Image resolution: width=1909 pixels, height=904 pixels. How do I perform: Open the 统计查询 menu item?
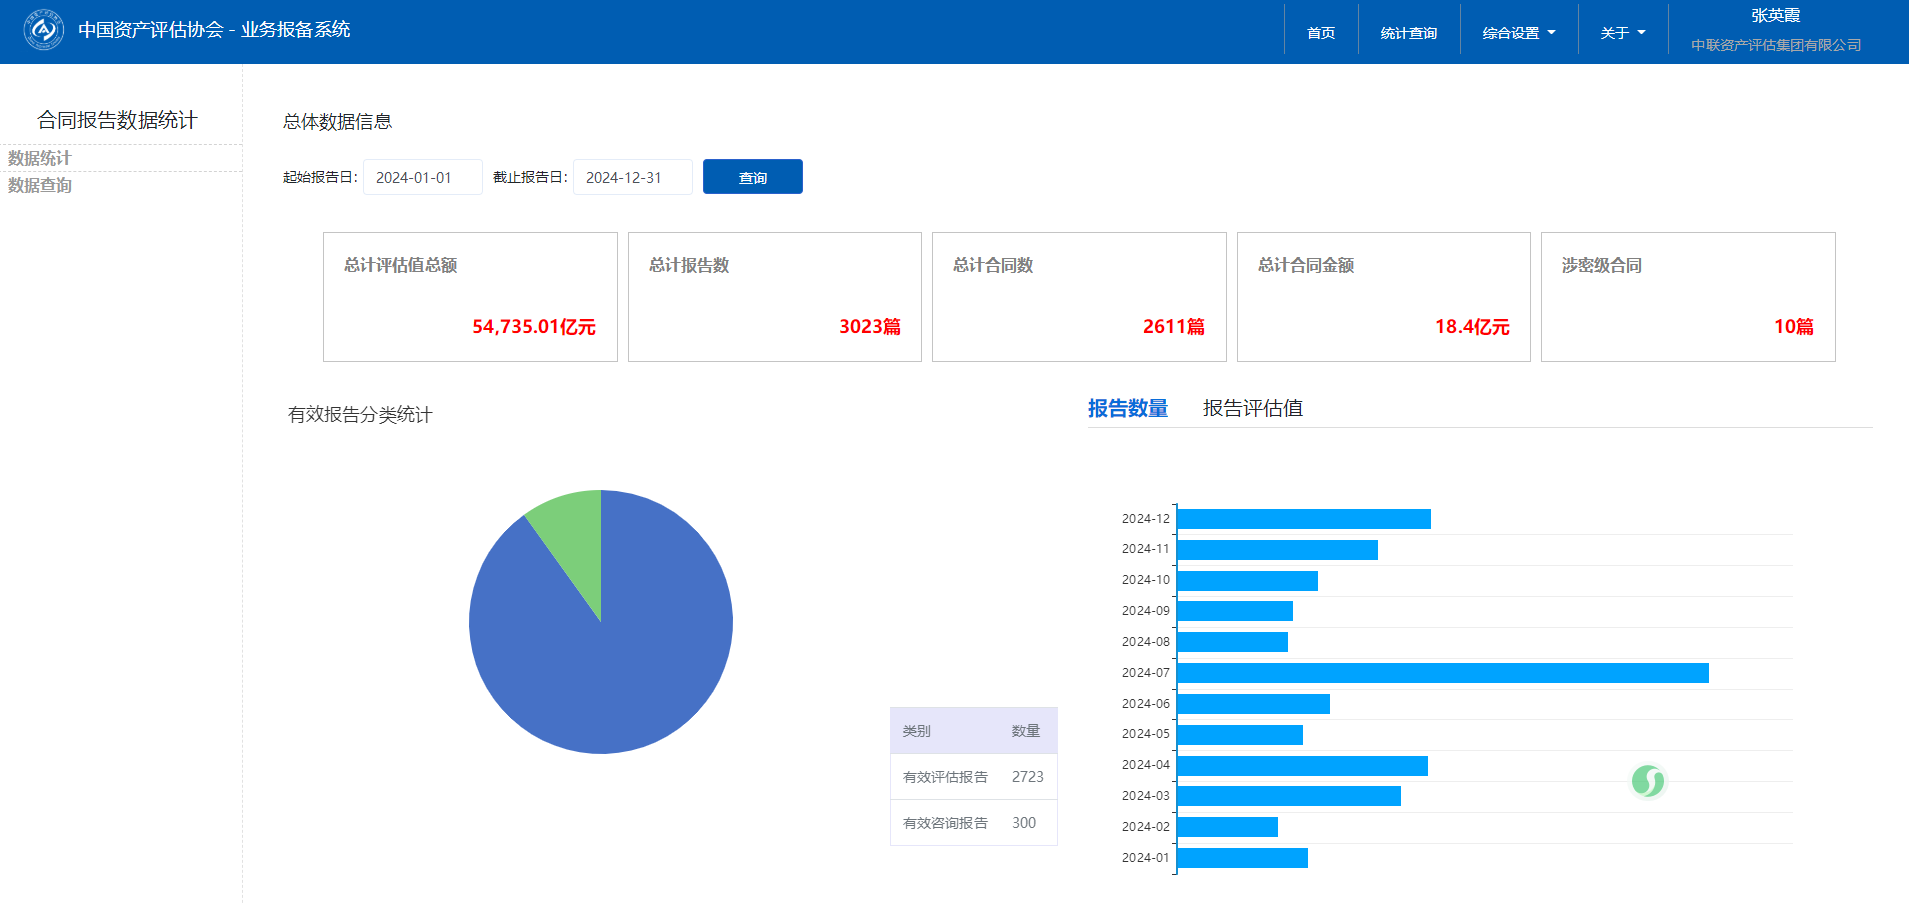[1408, 33]
